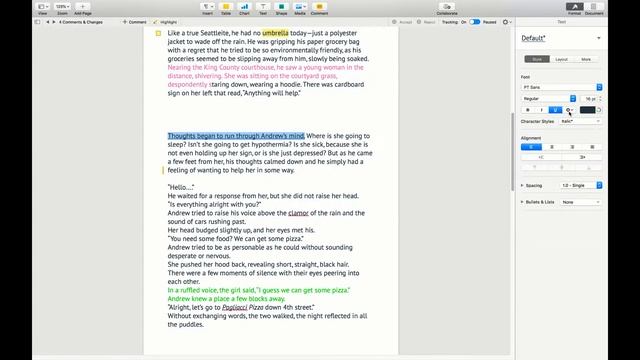Click the Chart toolbar icon
Image resolution: width=640 pixels, height=360 pixels.
click(244, 7)
